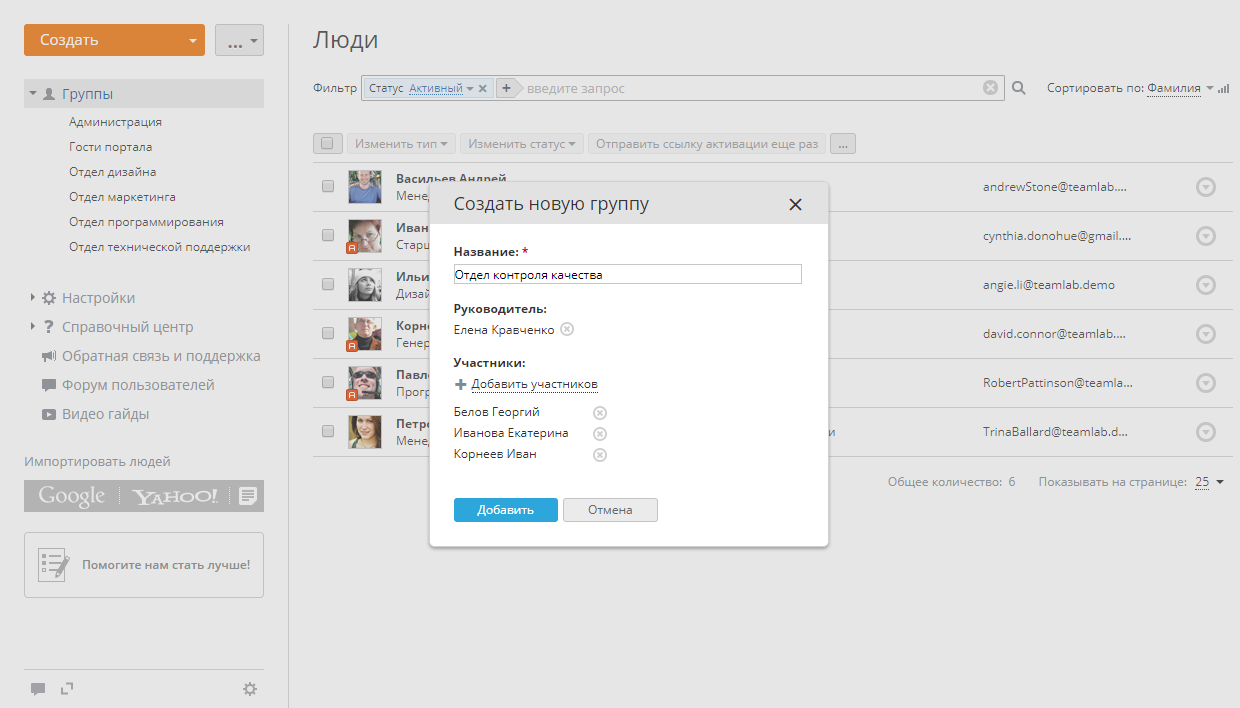Open actions menu for TrinaBallard row
This screenshot has width=1240, height=708.
(1206, 432)
